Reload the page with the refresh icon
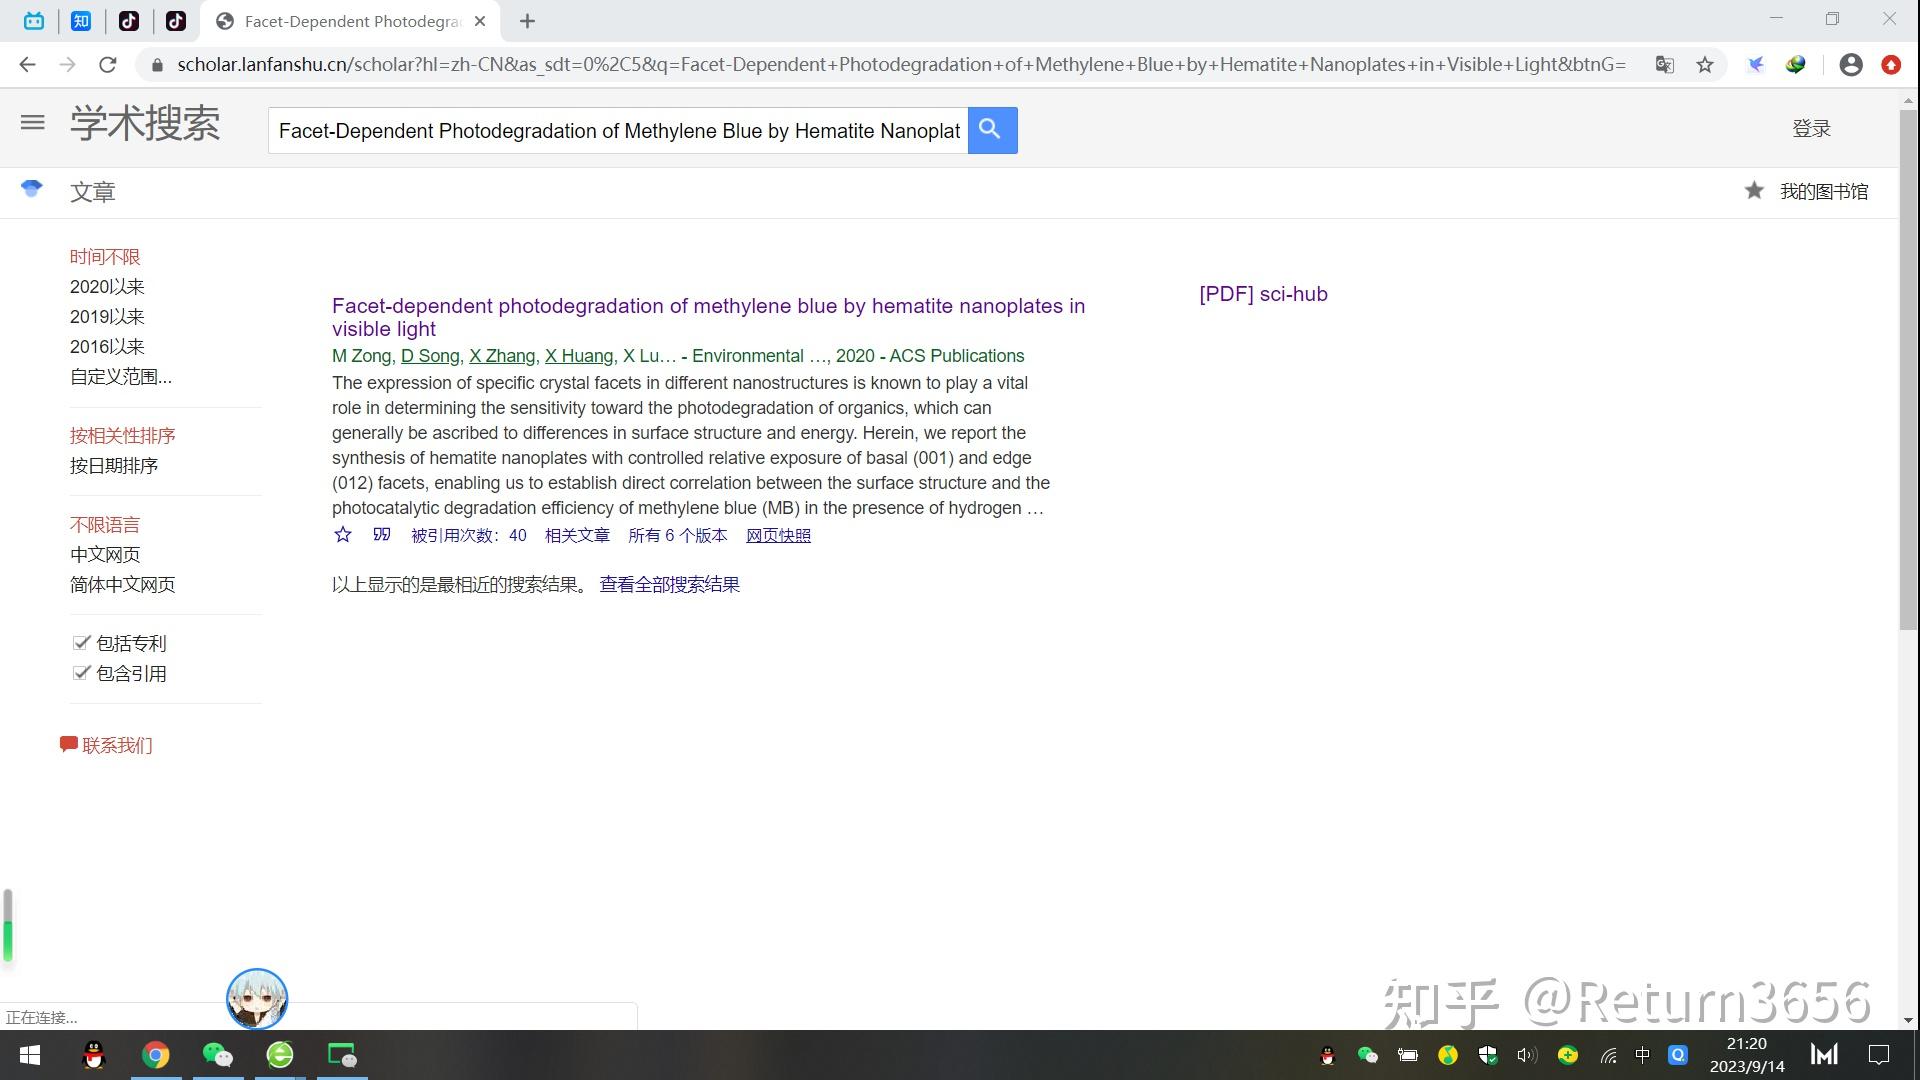Image resolution: width=1920 pixels, height=1080 pixels. 108,65
